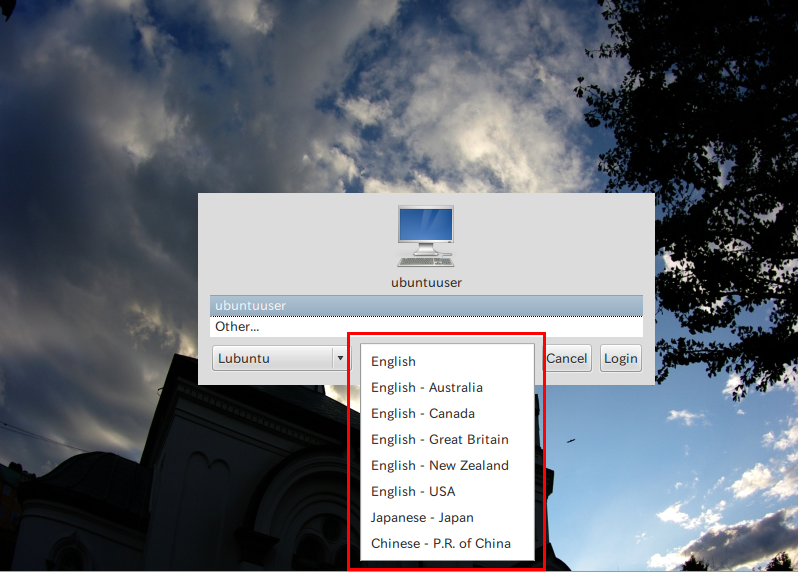Select English - Australia language
Screen dimensions: 798x572
[447, 387]
